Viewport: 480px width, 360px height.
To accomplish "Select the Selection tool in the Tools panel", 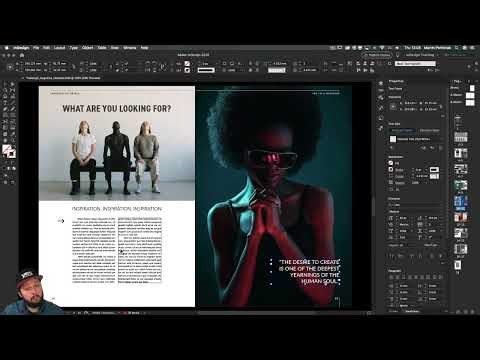I will [x=5, y=84].
